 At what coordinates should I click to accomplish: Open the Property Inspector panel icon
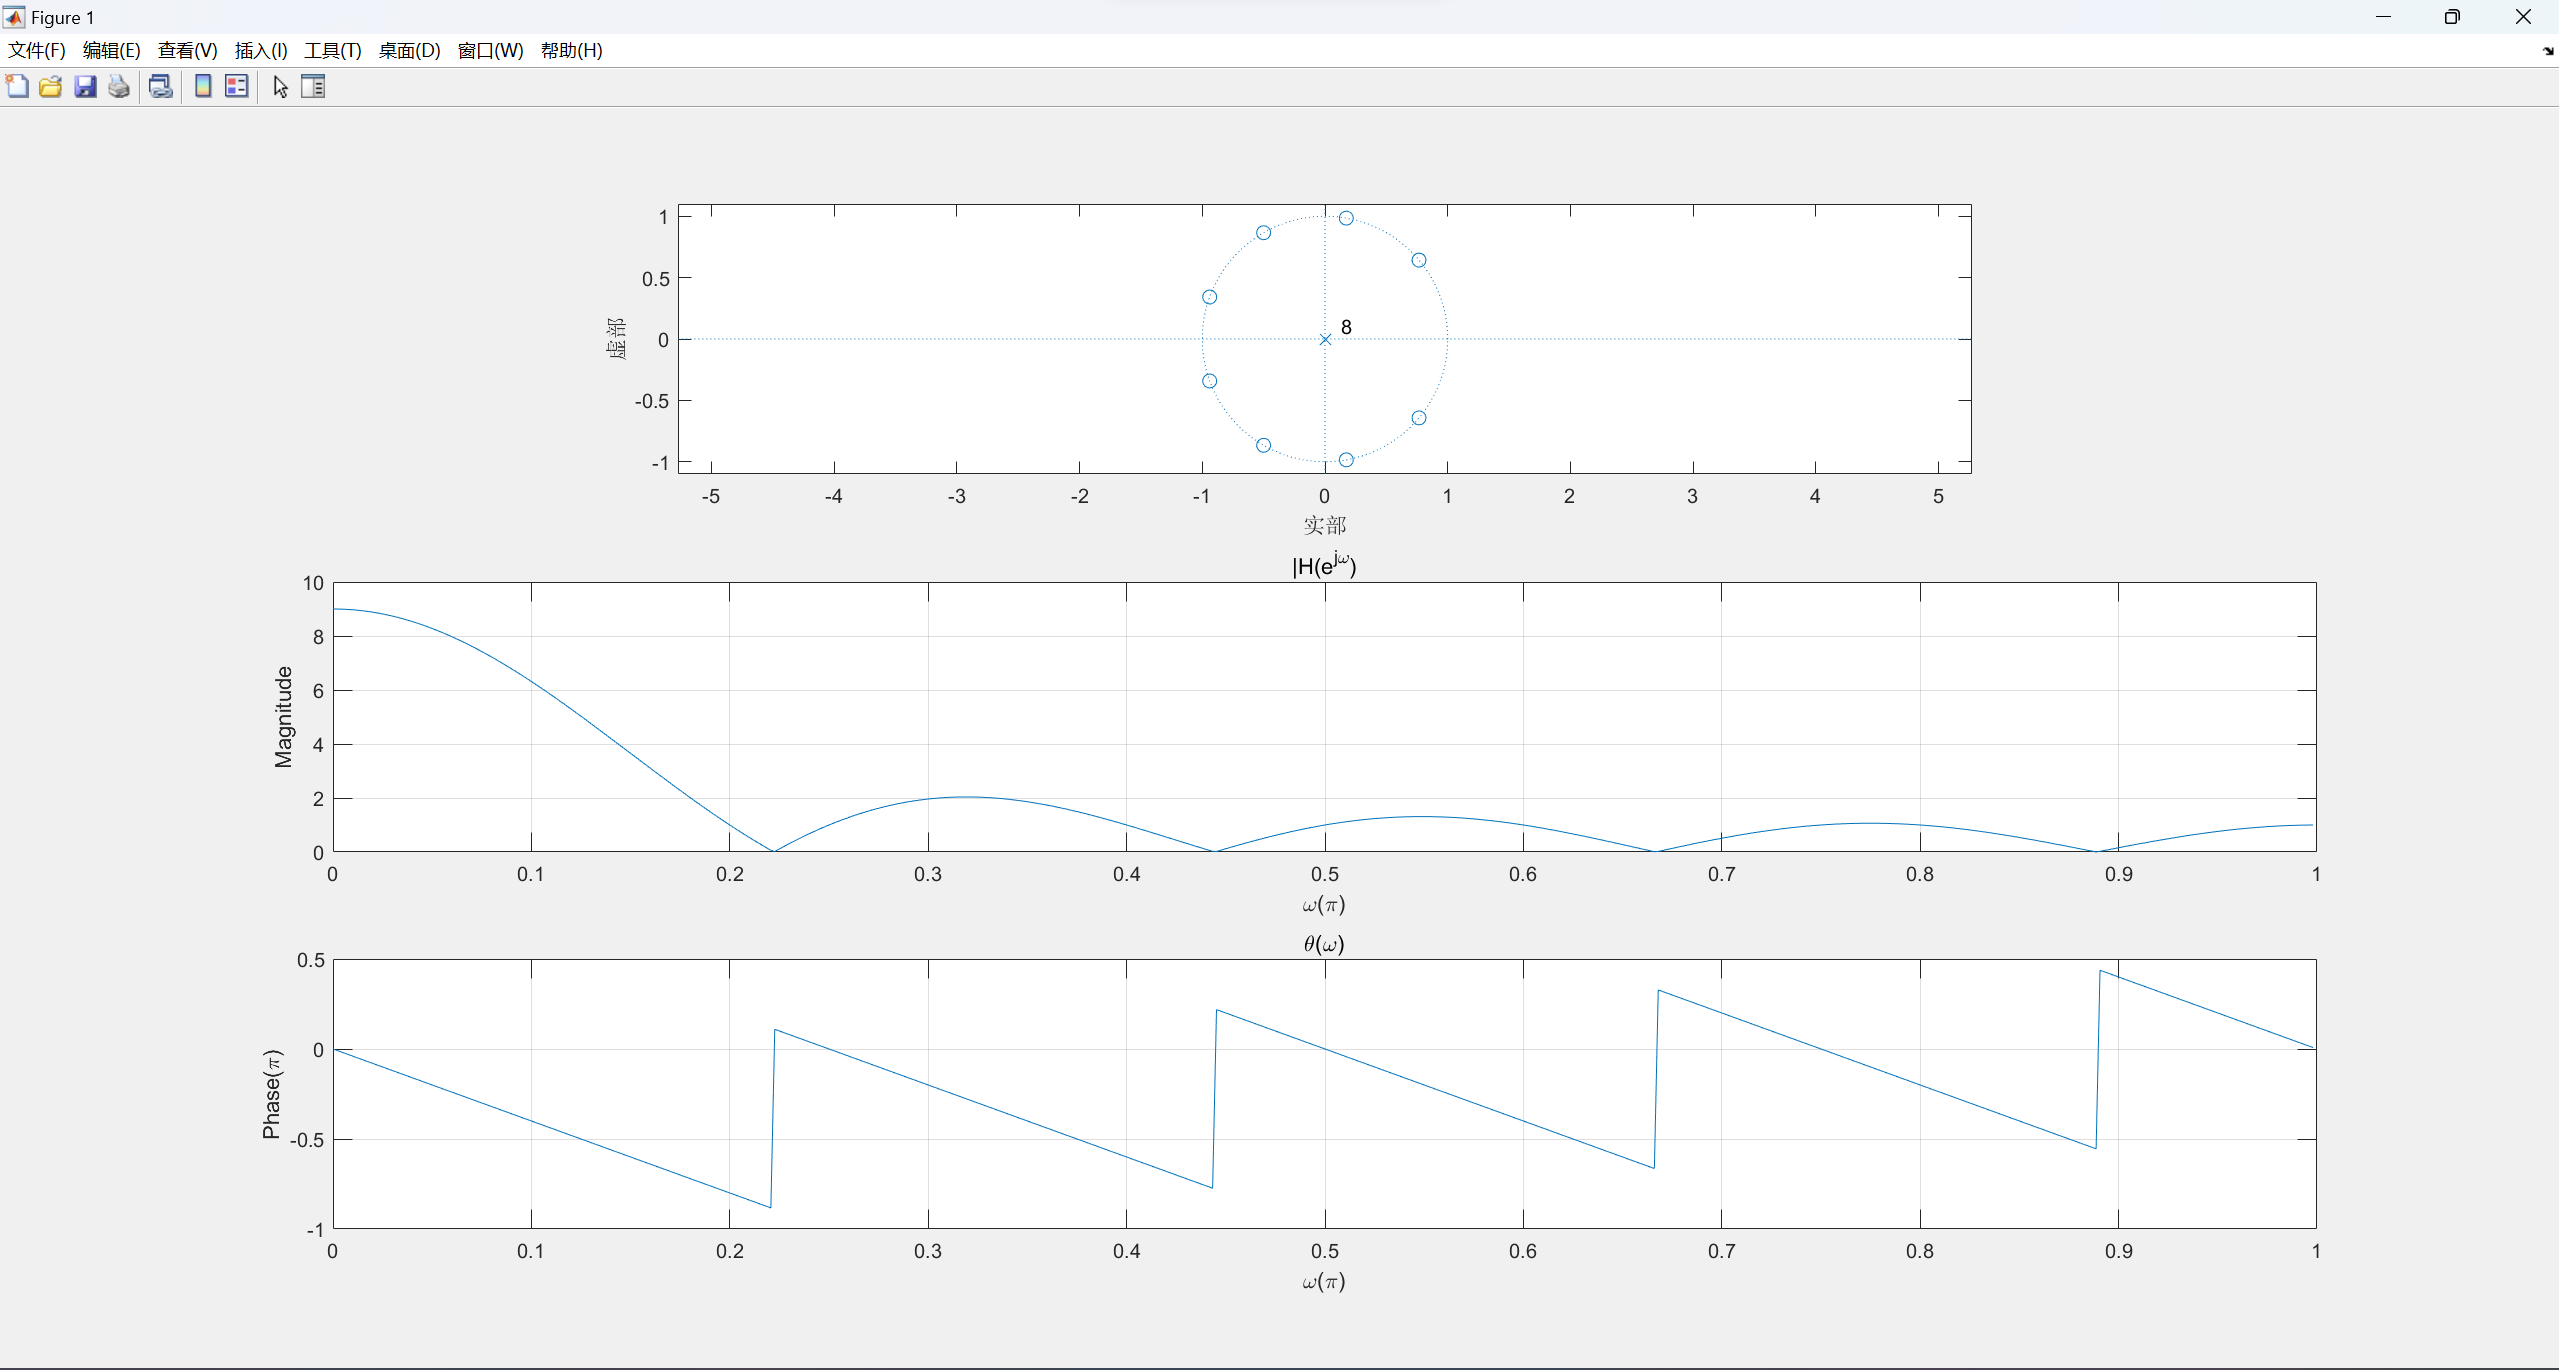313,87
